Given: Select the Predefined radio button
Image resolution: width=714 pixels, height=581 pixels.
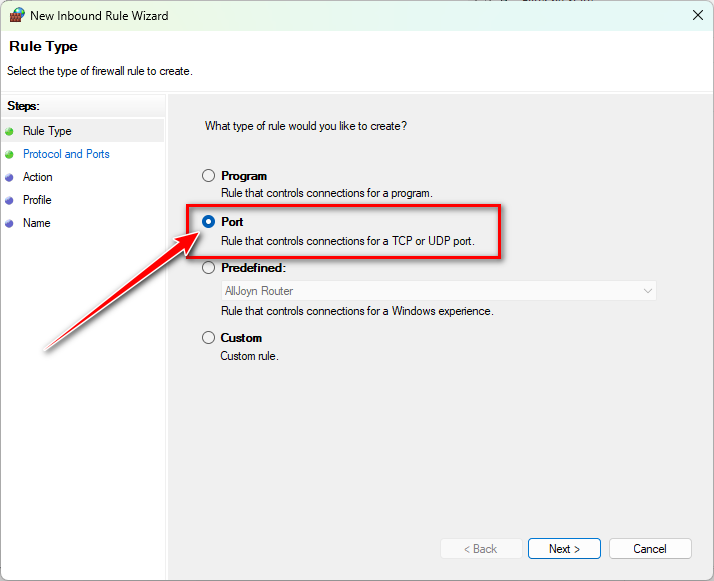Looking at the screenshot, I should pyautogui.click(x=209, y=268).
